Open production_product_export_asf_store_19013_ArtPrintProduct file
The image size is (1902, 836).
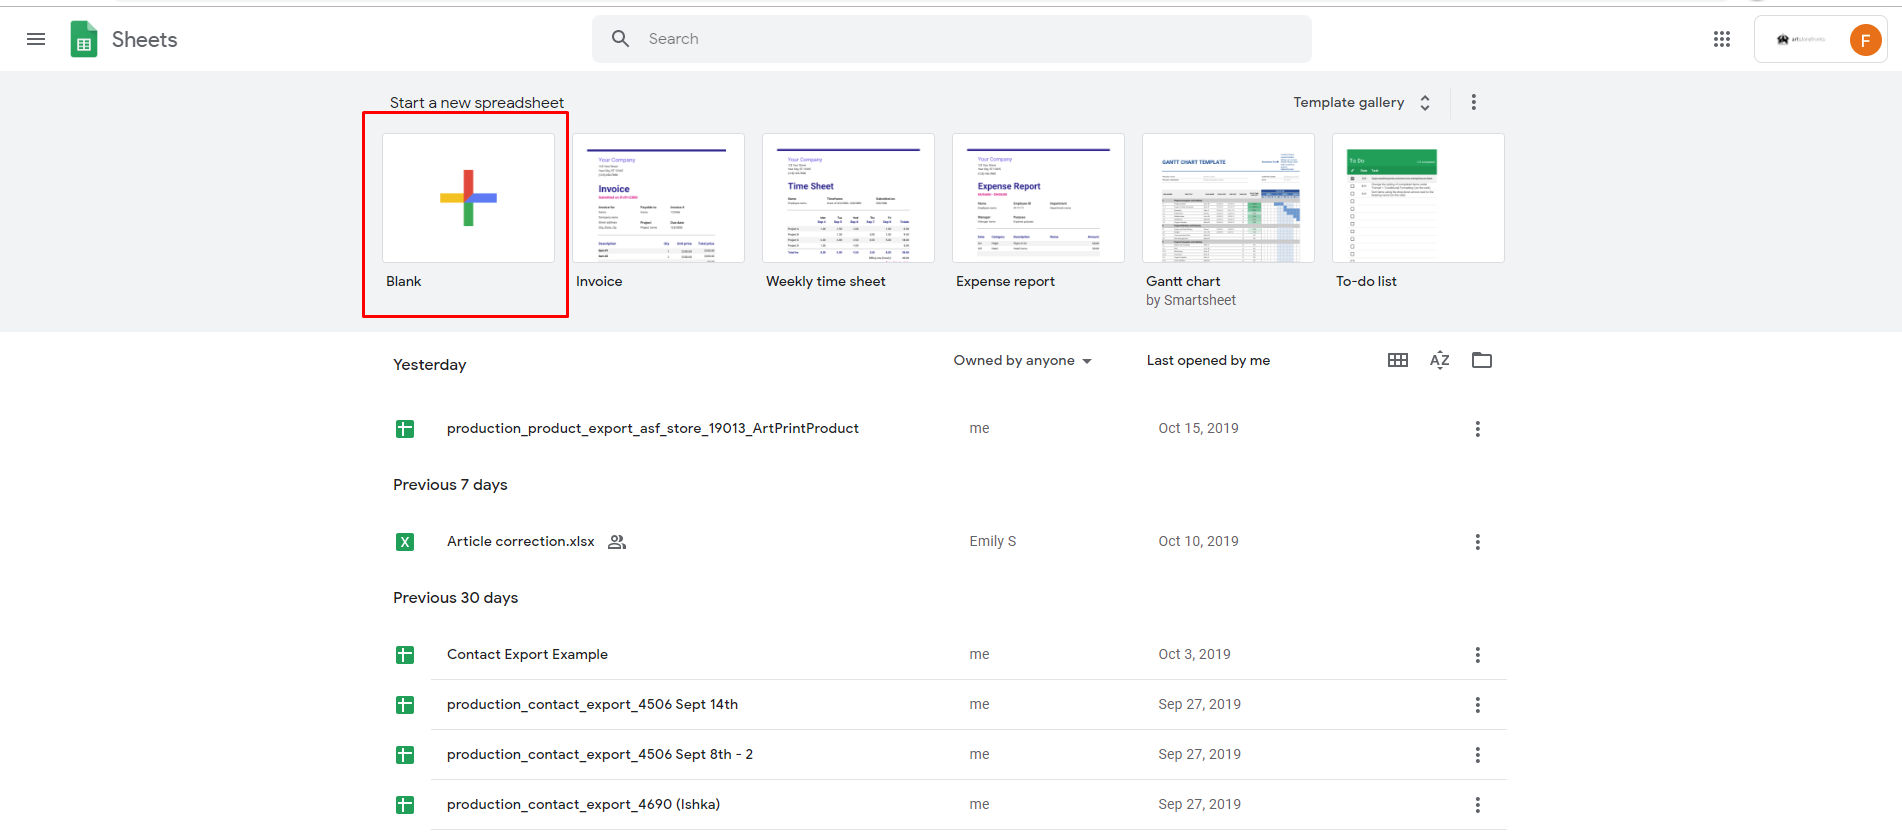click(652, 428)
